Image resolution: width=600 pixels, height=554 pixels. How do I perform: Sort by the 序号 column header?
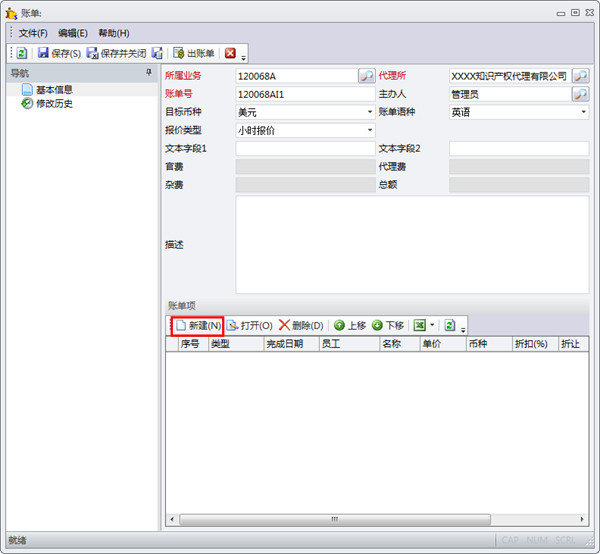click(194, 344)
